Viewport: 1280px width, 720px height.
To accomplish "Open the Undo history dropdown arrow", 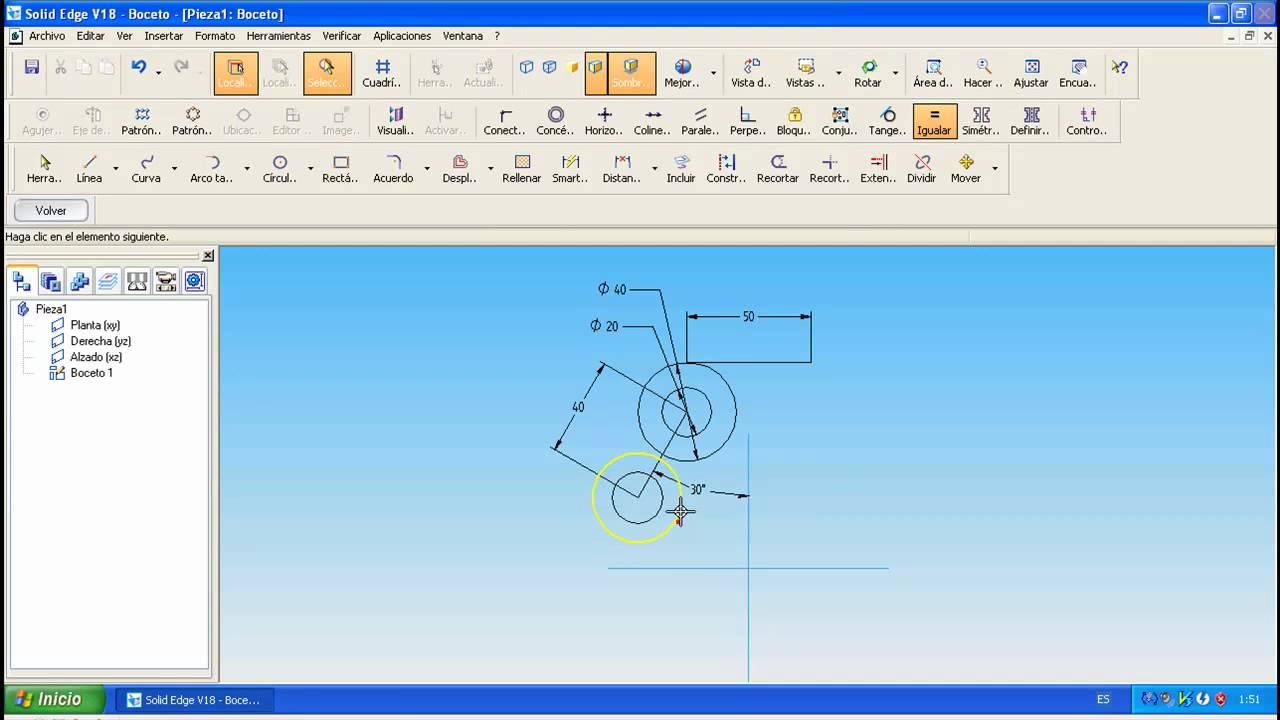I will click(x=158, y=72).
